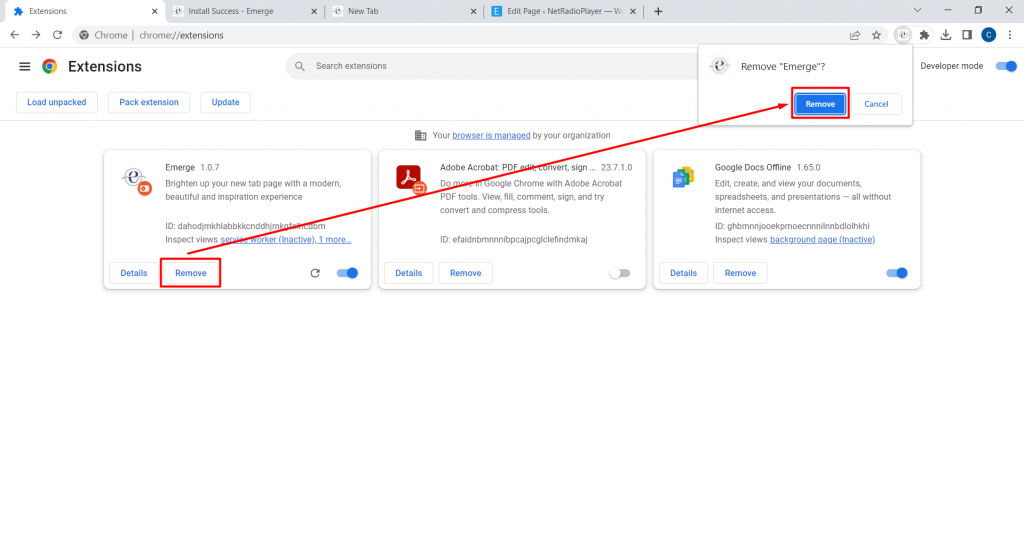This screenshot has height=549, width=1024.
Task: Click the managed organization building icon
Action: click(421, 135)
